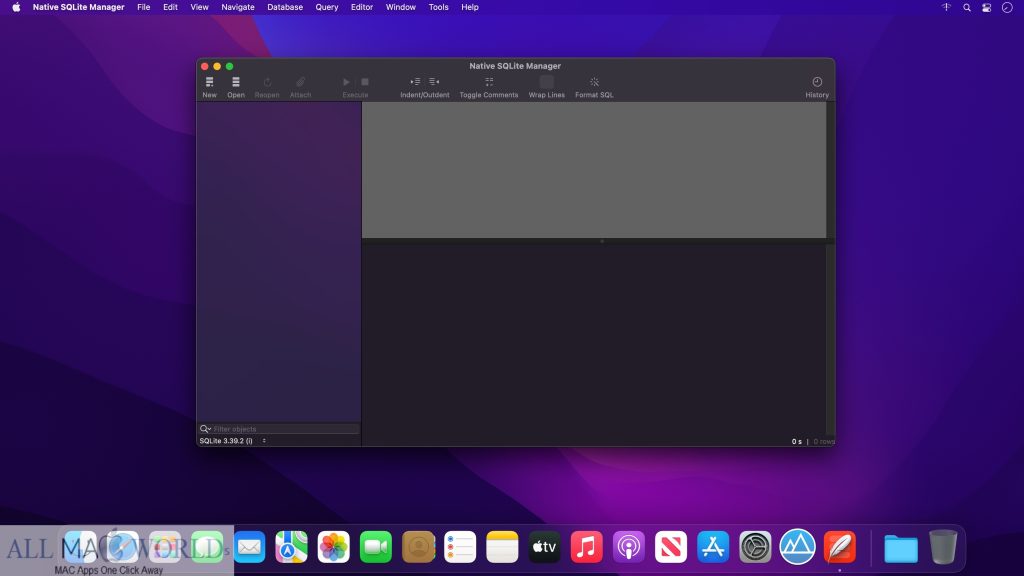Open Mail from the Dock
Viewport: 1024px width, 576px height.
pos(249,547)
